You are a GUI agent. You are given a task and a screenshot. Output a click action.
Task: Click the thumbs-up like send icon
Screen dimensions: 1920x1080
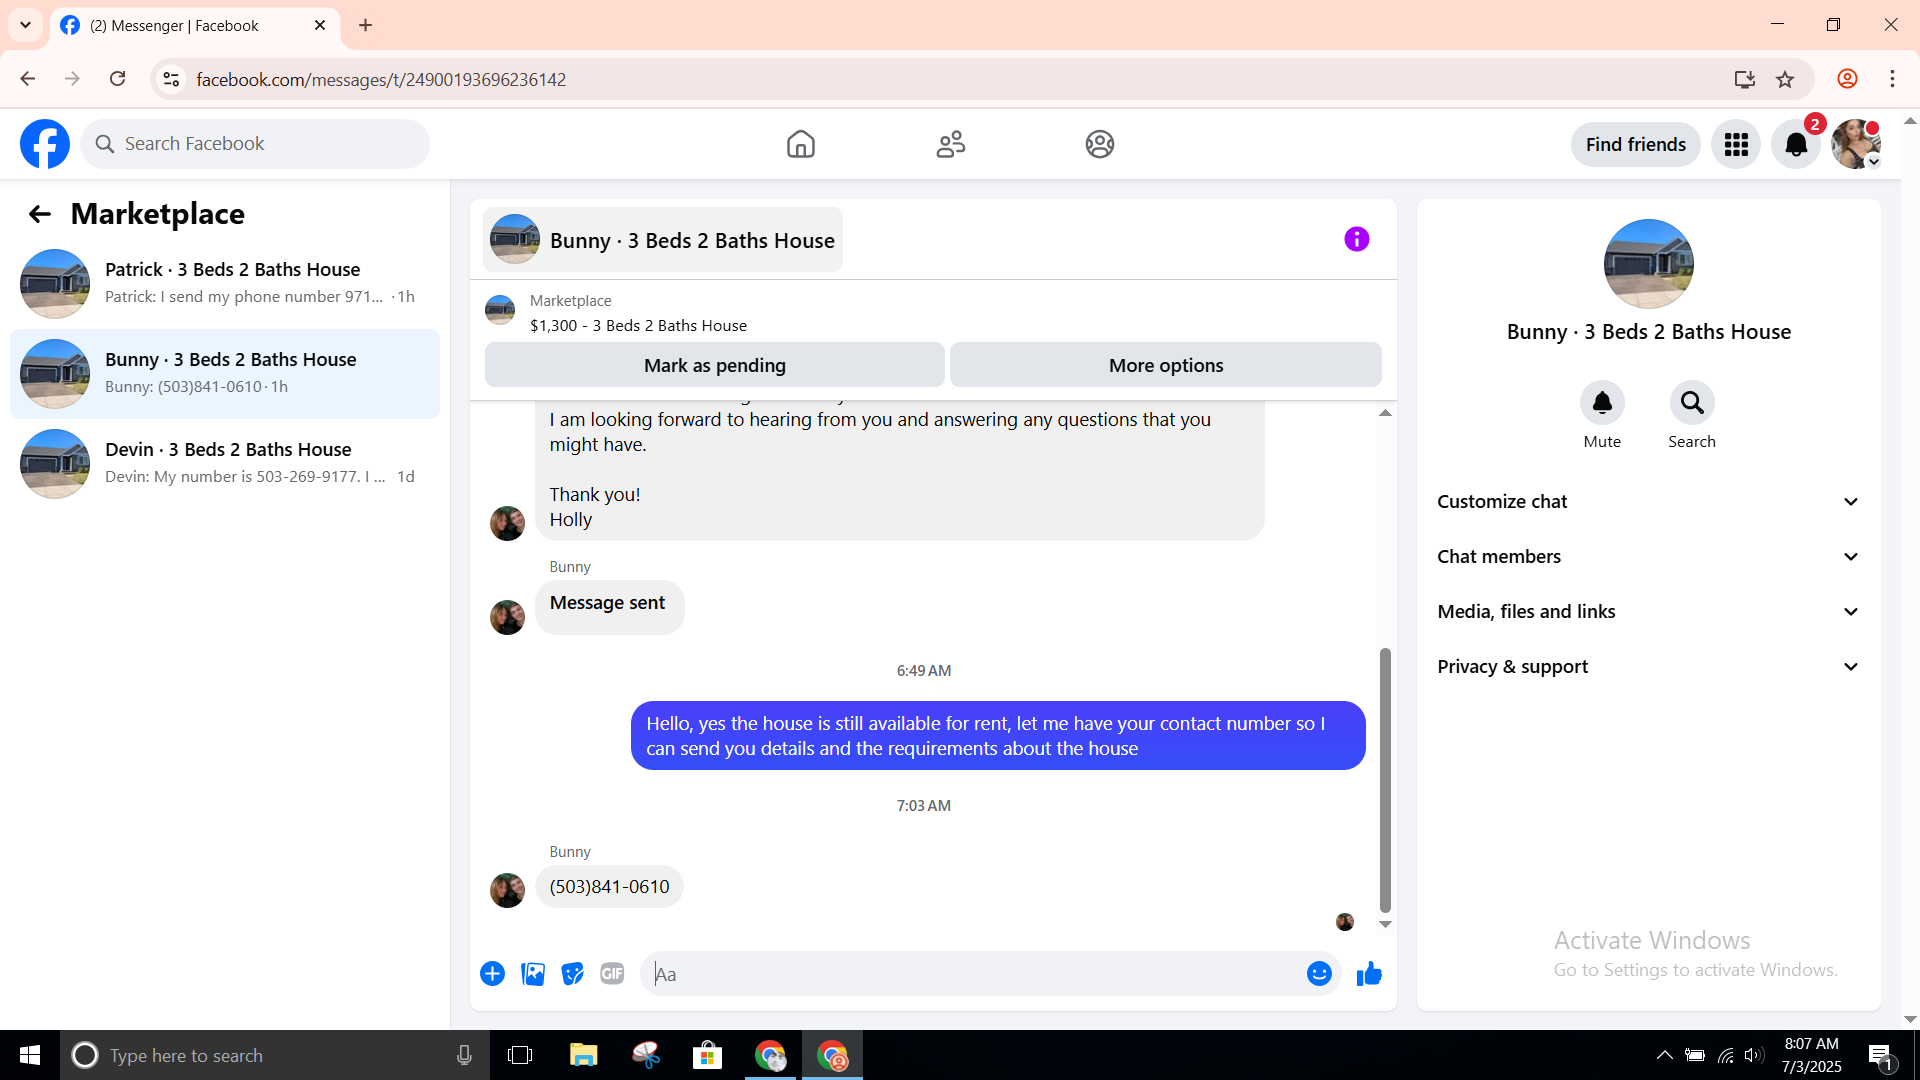(x=1369, y=974)
